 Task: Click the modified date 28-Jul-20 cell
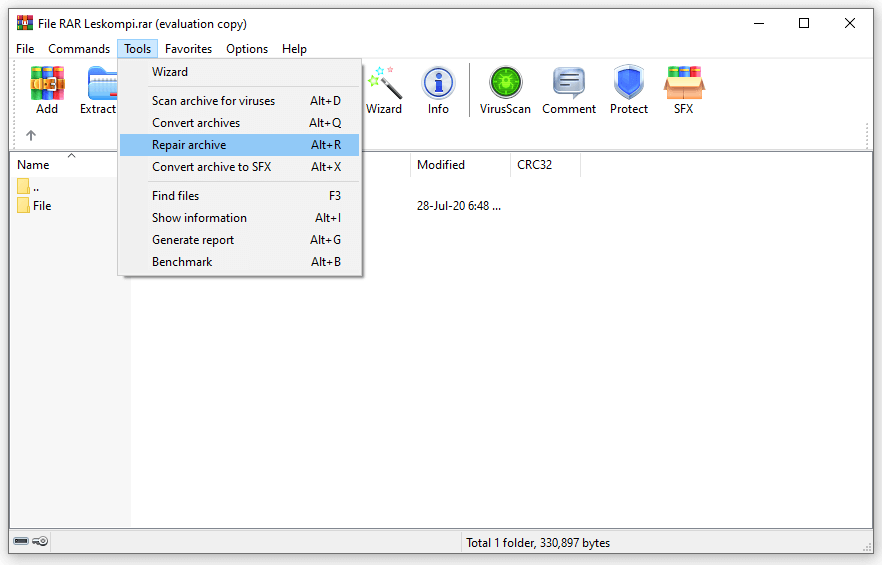pos(458,206)
